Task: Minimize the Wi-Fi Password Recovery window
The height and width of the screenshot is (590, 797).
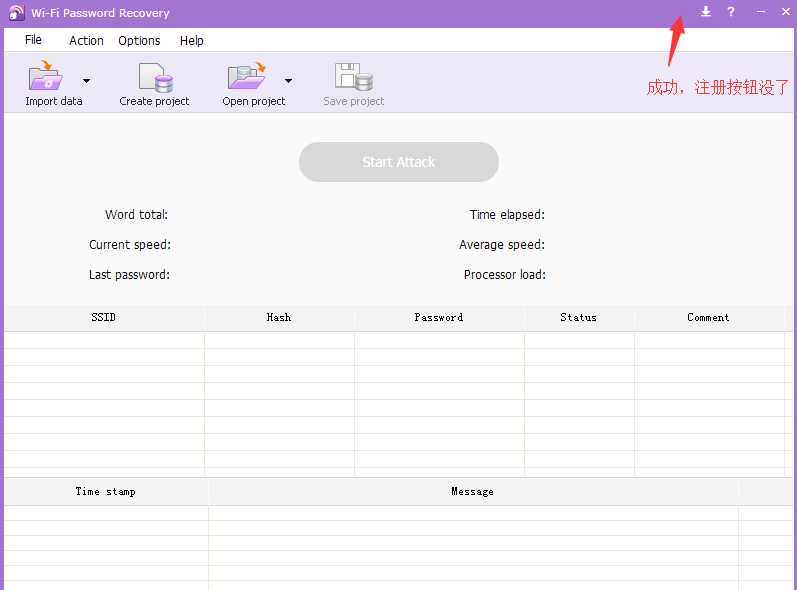Action: click(x=760, y=11)
